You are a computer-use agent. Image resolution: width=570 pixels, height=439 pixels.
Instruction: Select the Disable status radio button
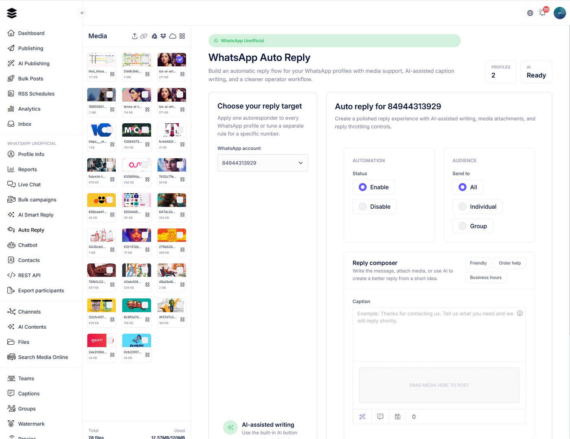click(374, 206)
